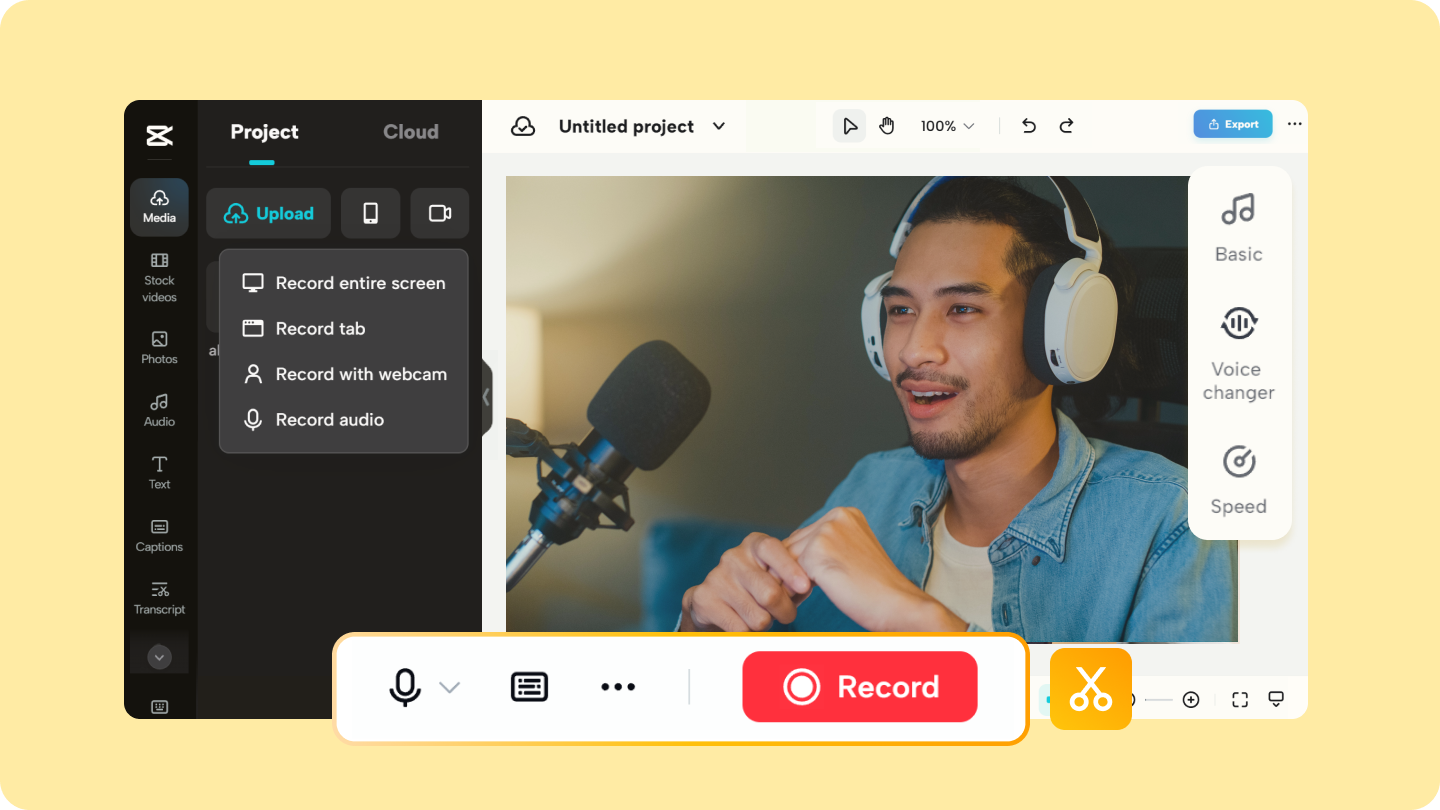Click the Export button

point(1232,123)
